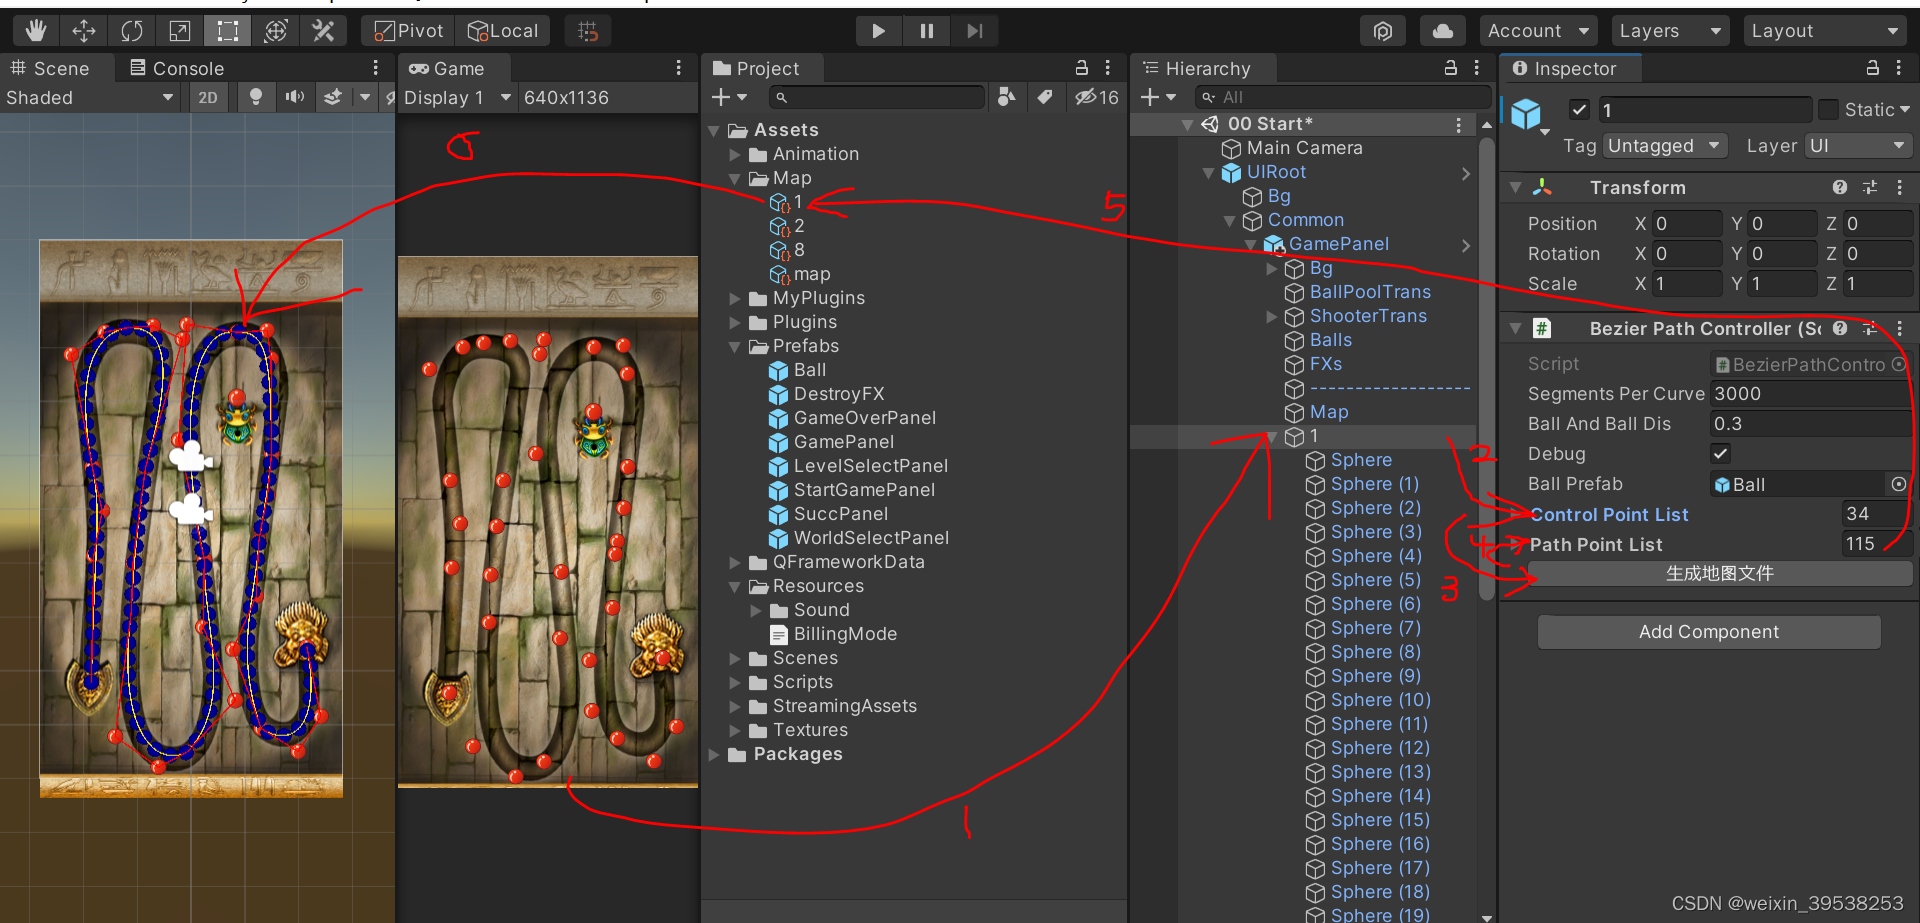Toggle Local handle rotation mode
The height and width of the screenshot is (923, 1920).
[503, 31]
